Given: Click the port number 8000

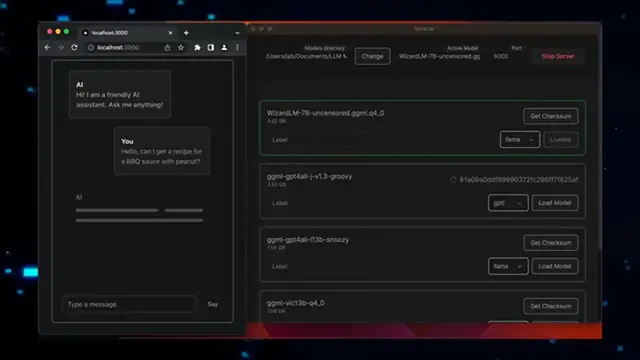Looking at the screenshot, I should click(x=501, y=56).
